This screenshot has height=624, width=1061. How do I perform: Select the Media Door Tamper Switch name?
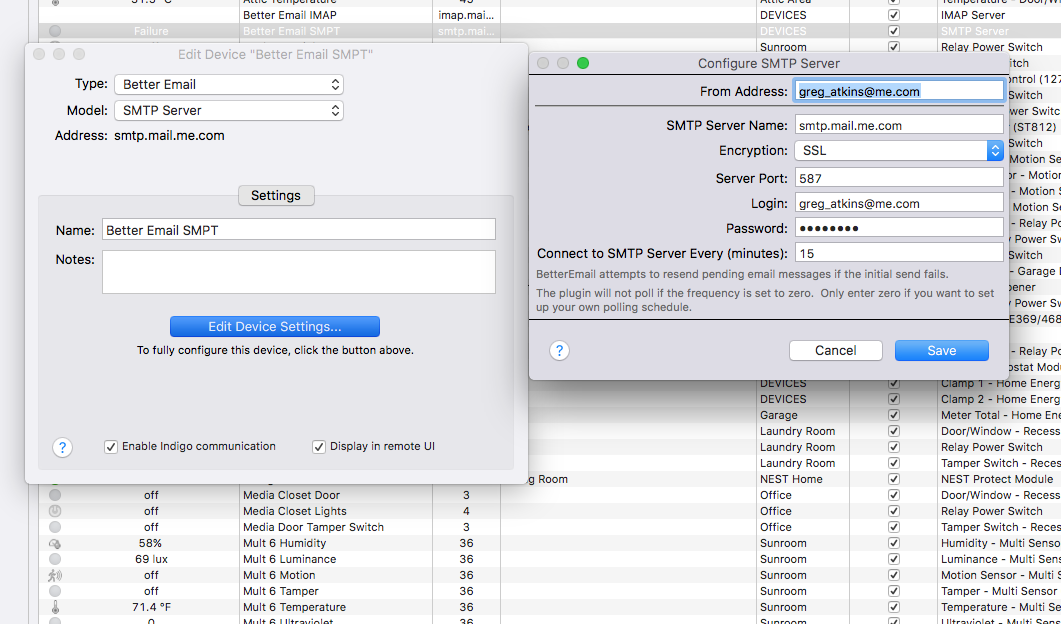[x=313, y=527]
